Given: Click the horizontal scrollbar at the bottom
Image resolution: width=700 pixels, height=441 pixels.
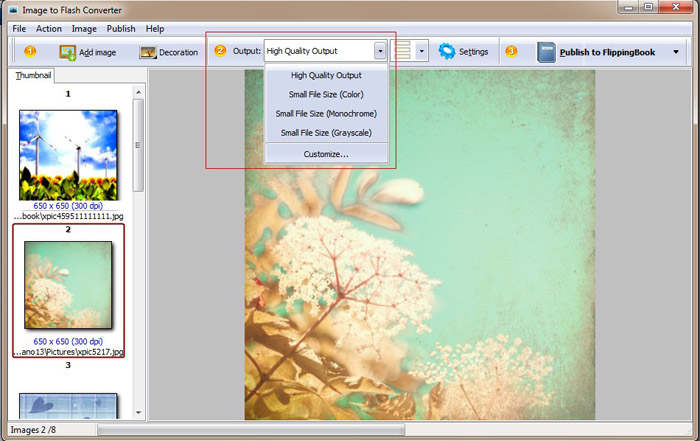Looking at the screenshot, I should point(251,430).
